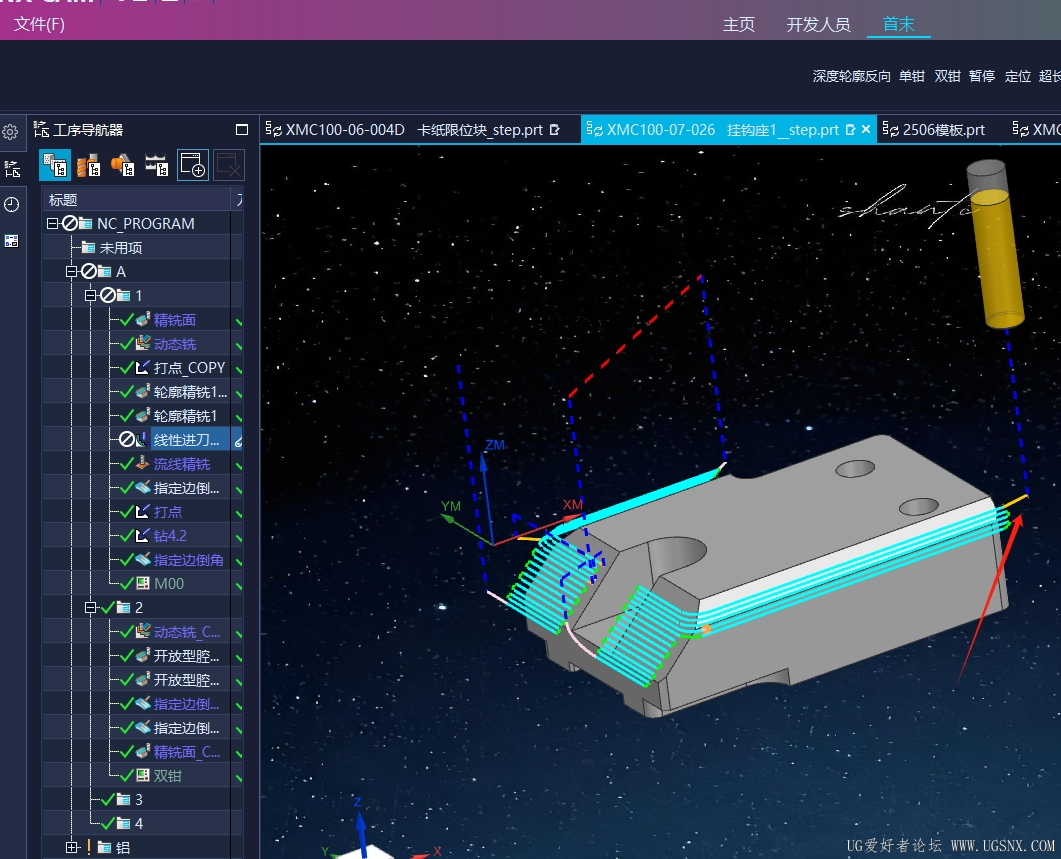Click the 钻4.2 drilling icon
1061x859 pixels.
tap(143, 535)
